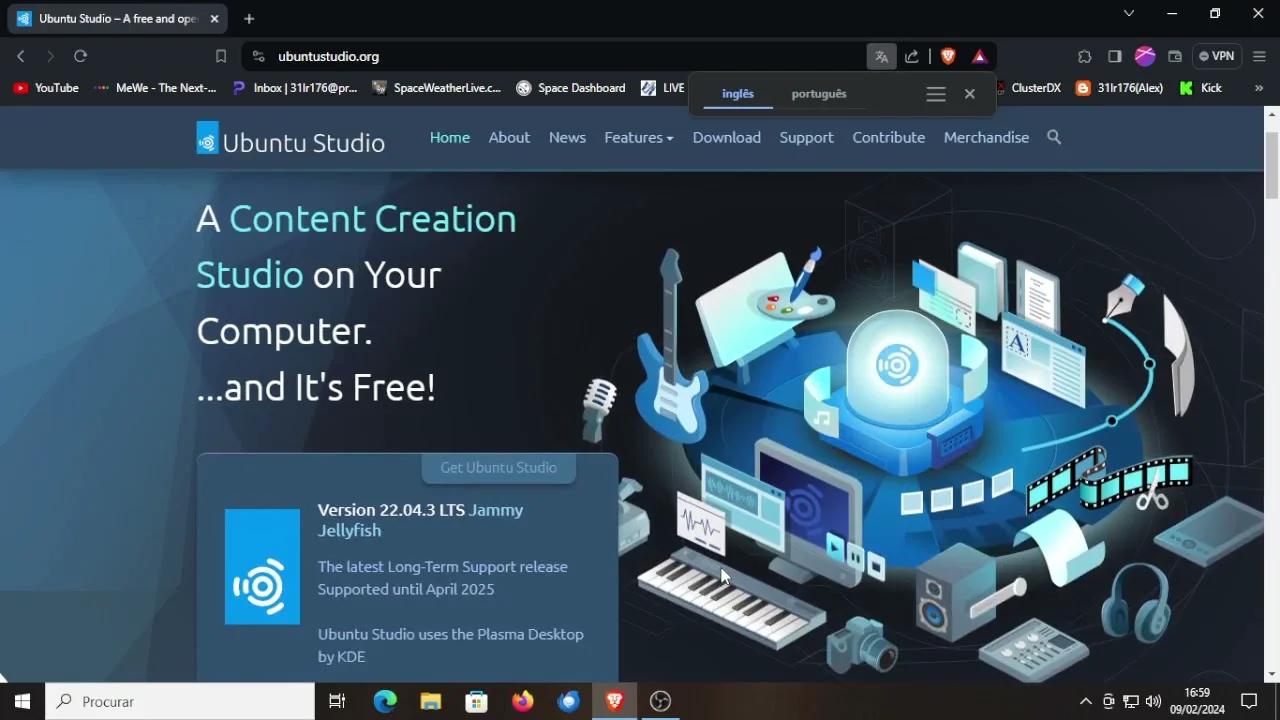Open Microsoft Edge from the taskbar
The height and width of the screenshot is (720, 1280).
385,701
